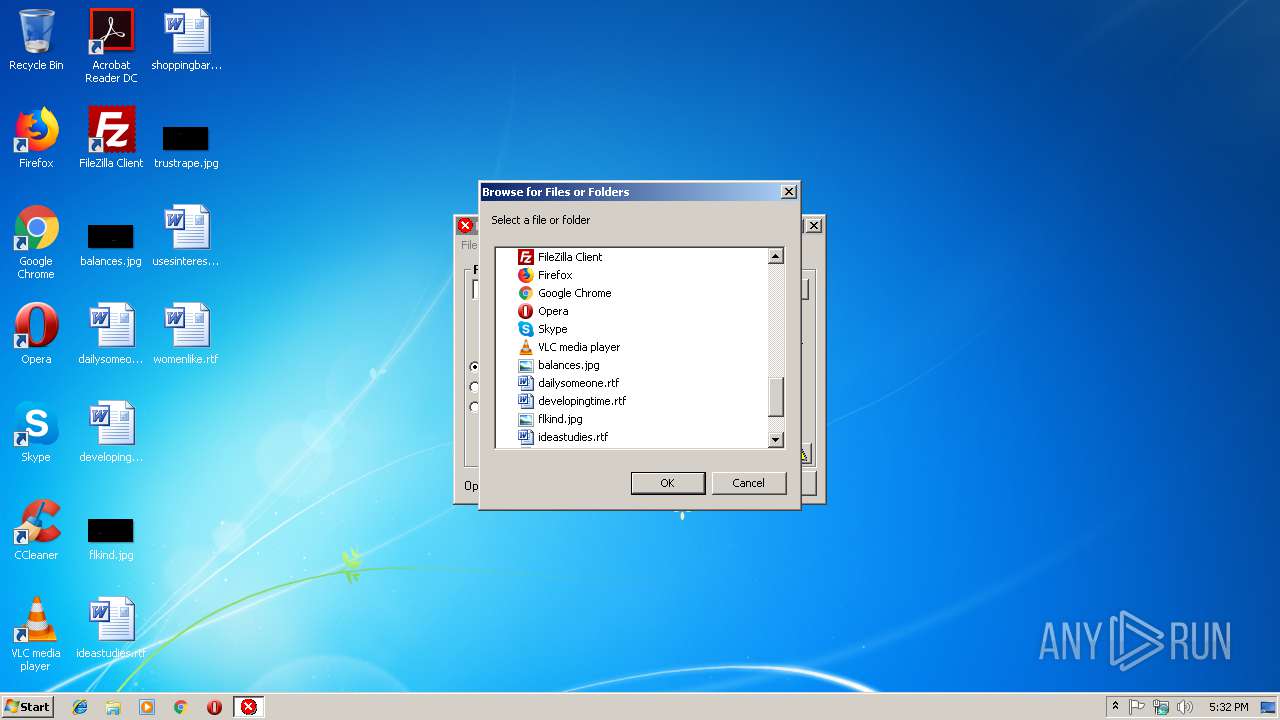Launch Chrome from the taskbar
Viewport: 1280px width, 720px height.
pyautogui.click(x=180, y=707)
